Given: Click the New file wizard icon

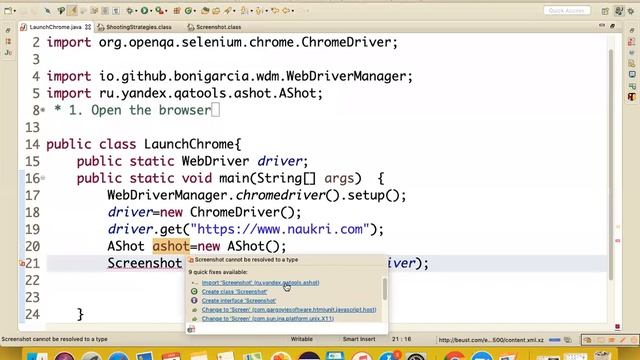Looking at the screenshot, I should [x=7, y=11].
